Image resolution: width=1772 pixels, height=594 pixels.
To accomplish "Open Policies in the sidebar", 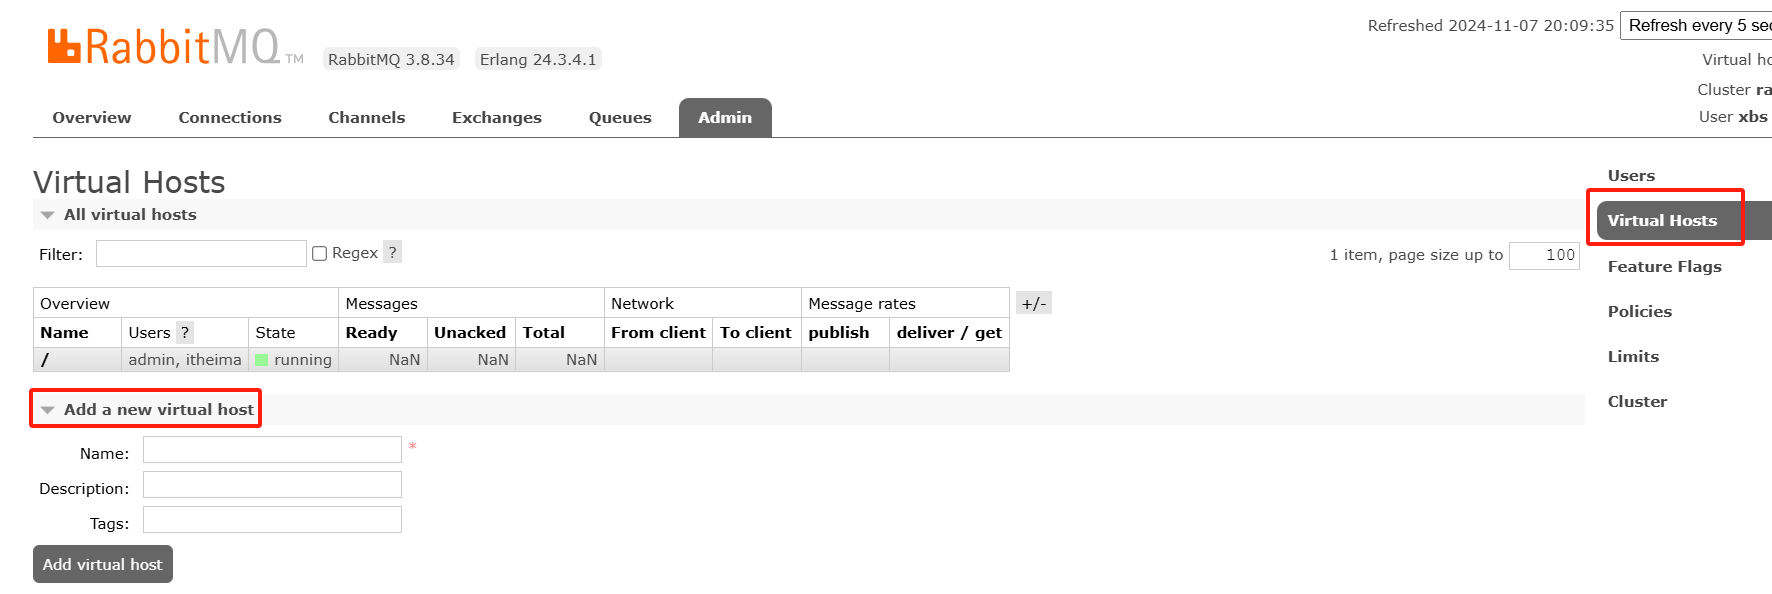I will (x=1640, y=312).
